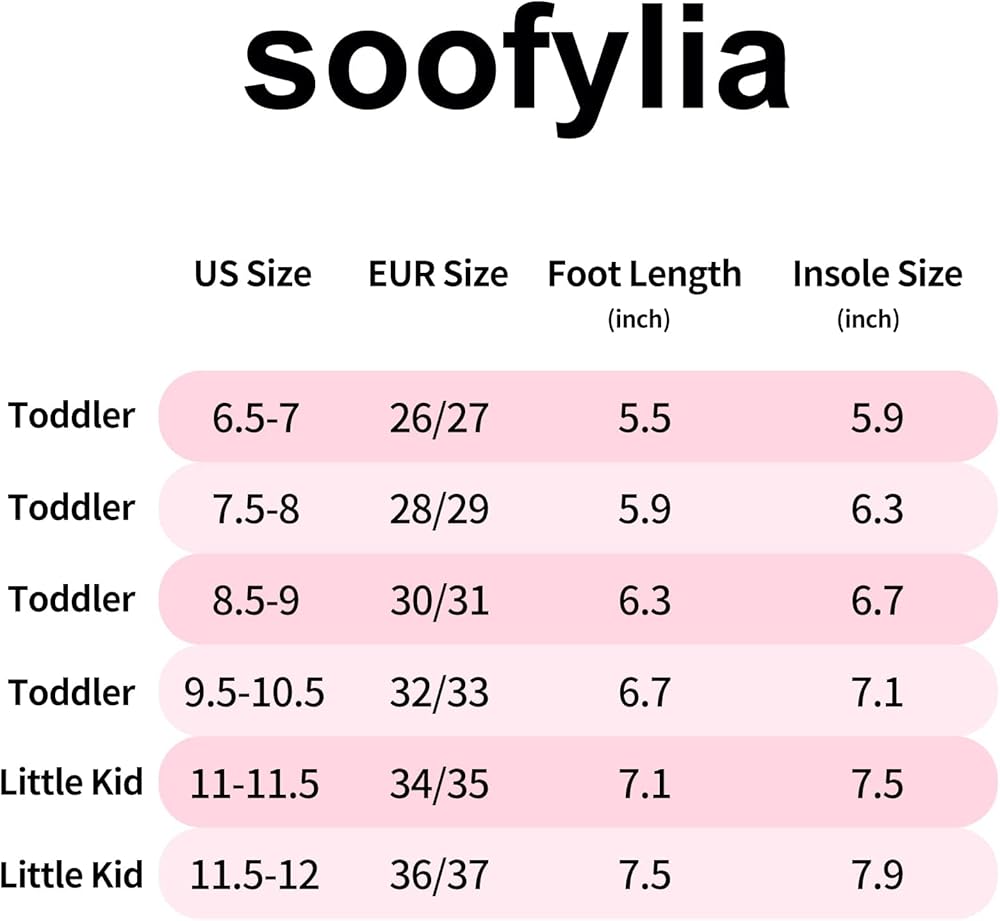Viewport: 1000px width, 921px height.
Task: Click EUR size 28/29 cell
Action: [x=439, y=509]
